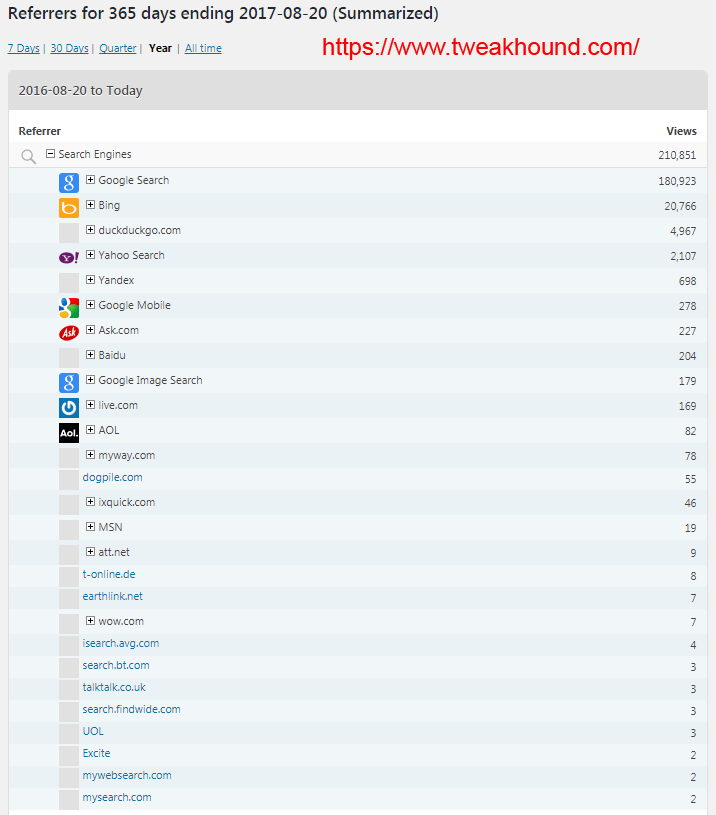The image size is (716, 815).
Task: Expand the Yandex row
Action: tap(90, 280)
